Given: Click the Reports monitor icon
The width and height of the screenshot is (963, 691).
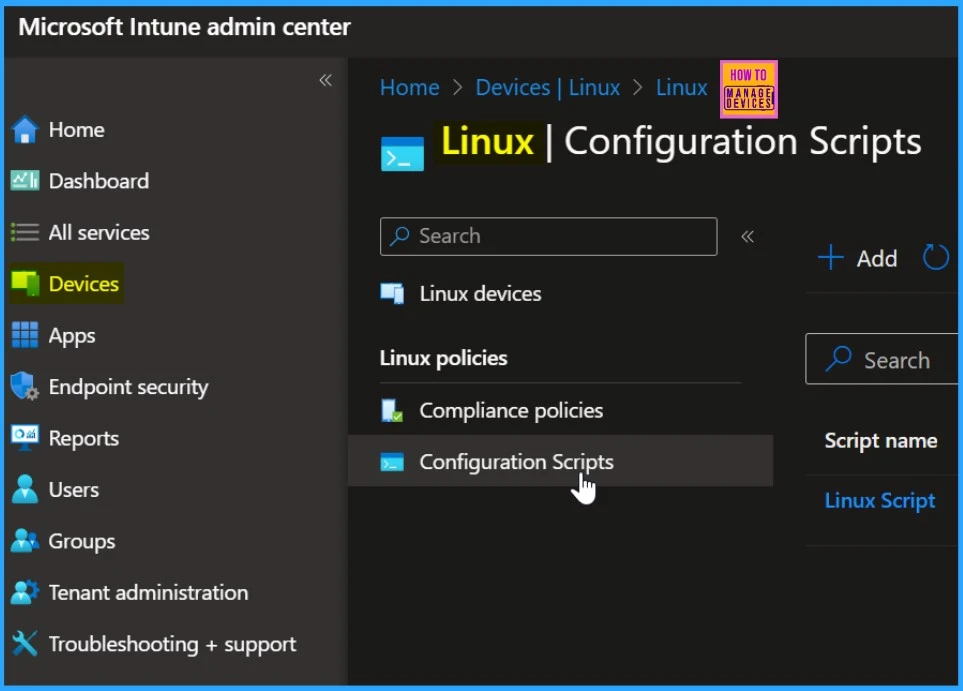Looking at the screenshot, I should click(25, 438).
